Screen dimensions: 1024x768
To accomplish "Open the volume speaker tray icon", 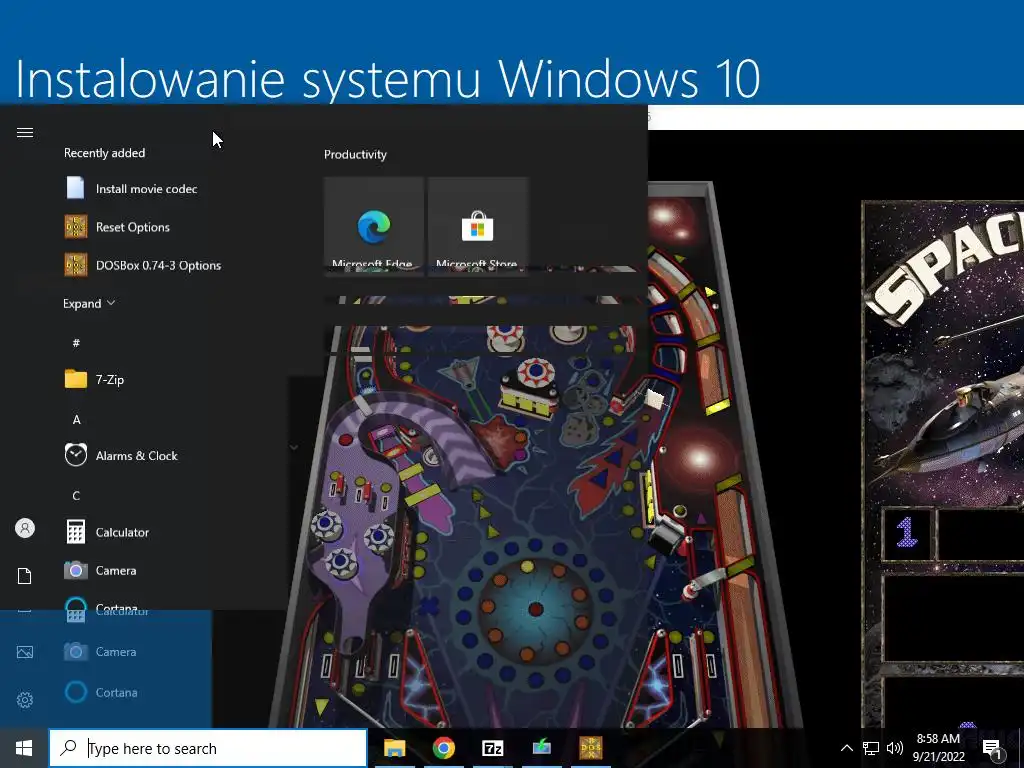I will click(895, 748).
